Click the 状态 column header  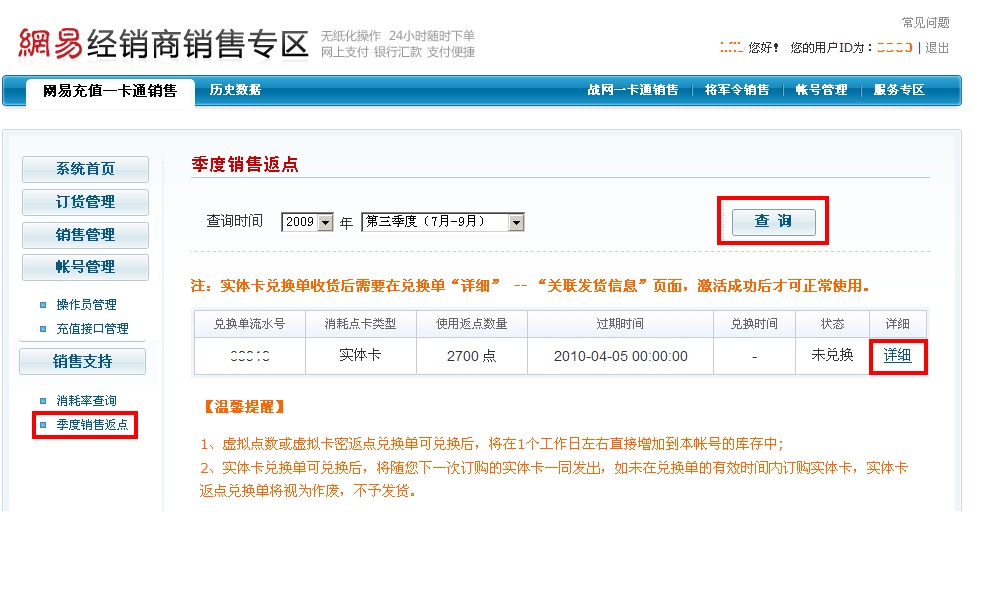(832, 324)
